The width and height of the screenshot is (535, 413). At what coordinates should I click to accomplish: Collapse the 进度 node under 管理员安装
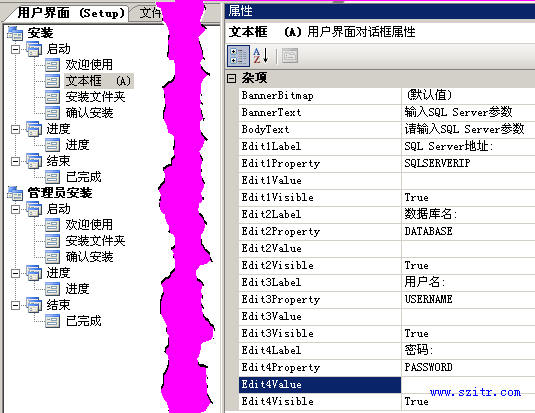(x=15, y=273)
